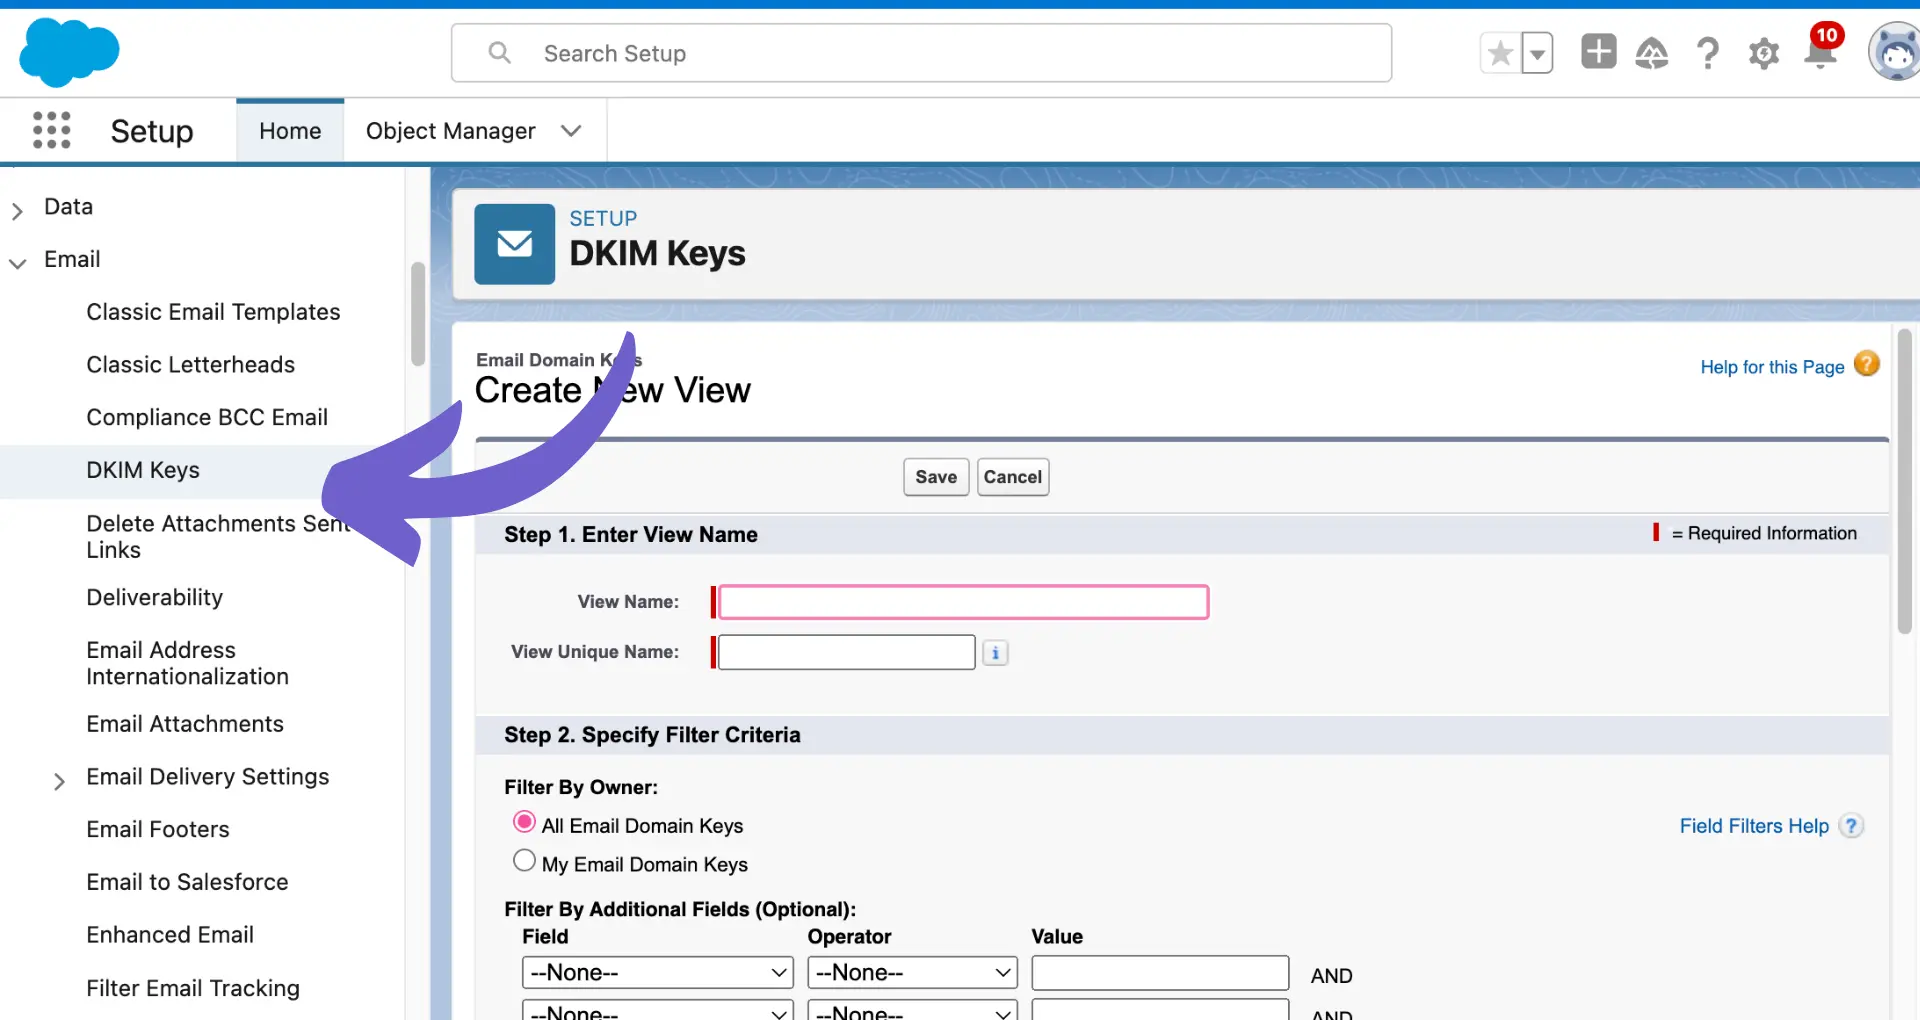This screenshot has width=1920, height=1020.
Task: Open Email to Salesforce
Action: [187, 882]
